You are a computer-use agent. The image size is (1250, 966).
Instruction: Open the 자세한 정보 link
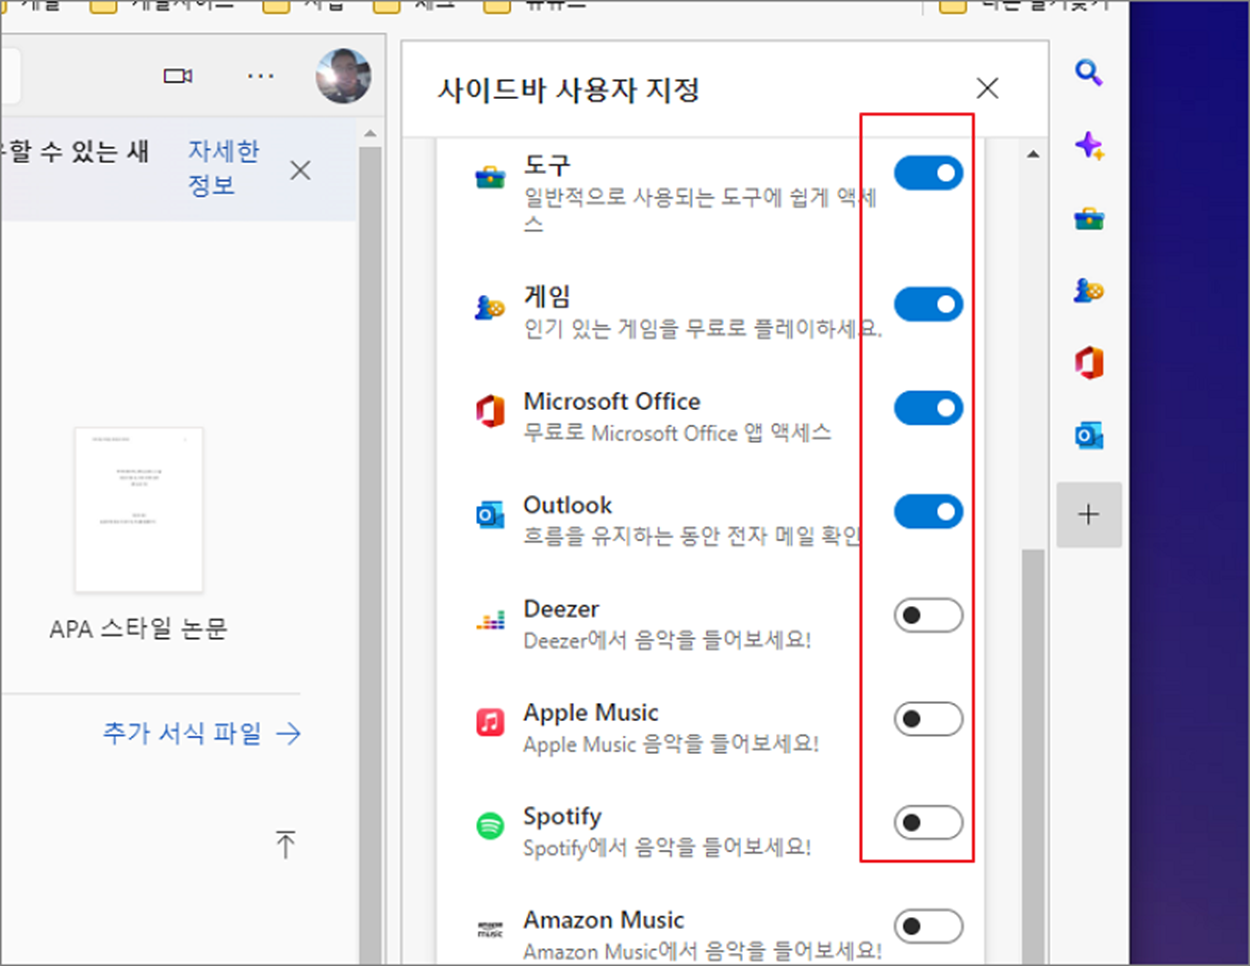click(224, 168)
